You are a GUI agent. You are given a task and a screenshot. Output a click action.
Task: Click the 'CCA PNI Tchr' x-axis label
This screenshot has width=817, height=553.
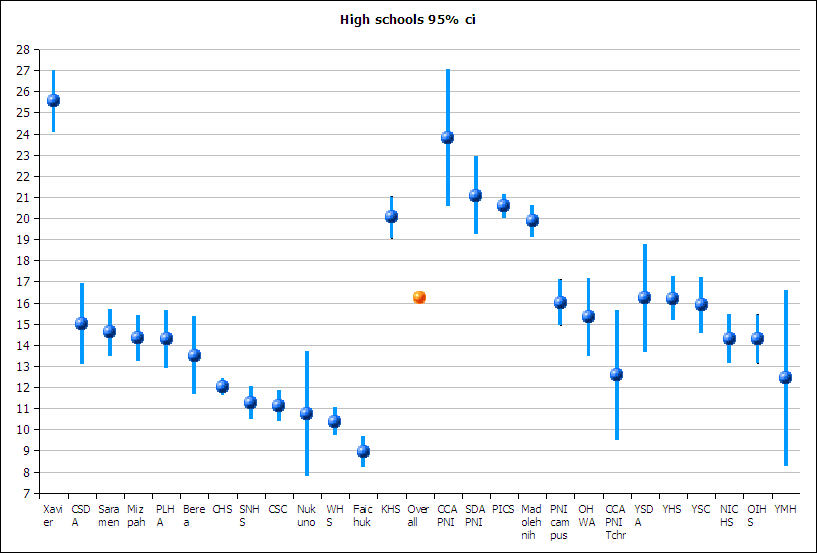[615, 522]
